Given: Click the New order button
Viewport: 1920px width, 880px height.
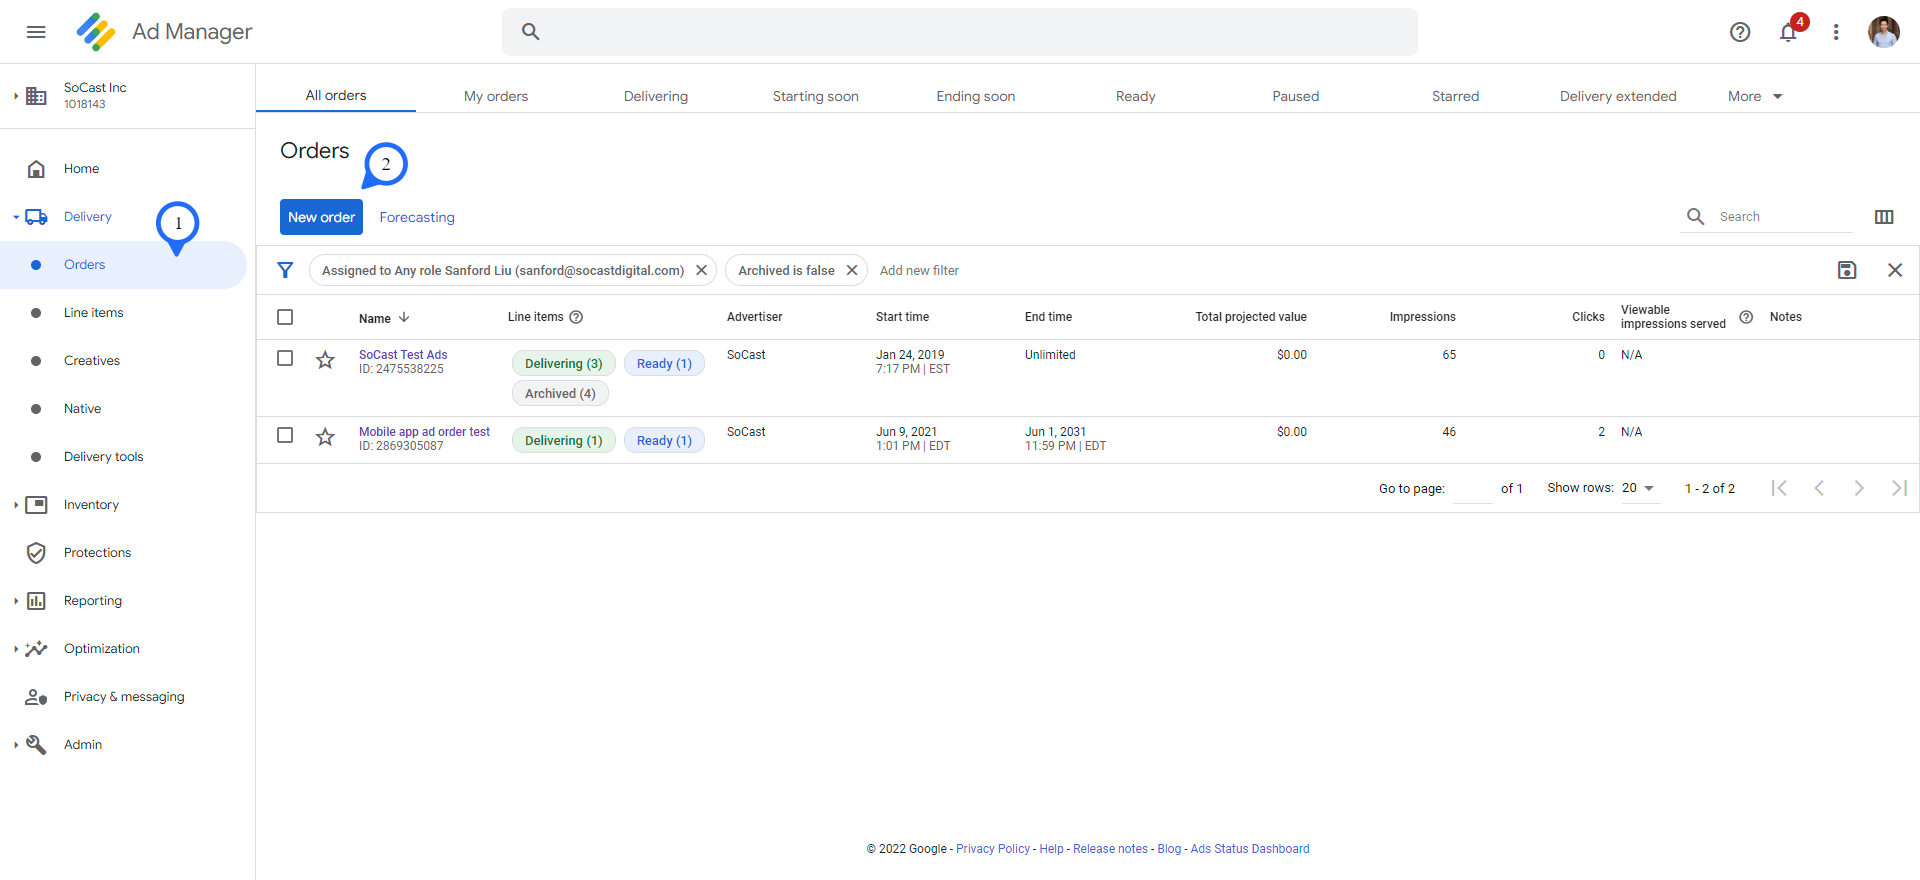Looking at the screenshot, I should 321,217.
